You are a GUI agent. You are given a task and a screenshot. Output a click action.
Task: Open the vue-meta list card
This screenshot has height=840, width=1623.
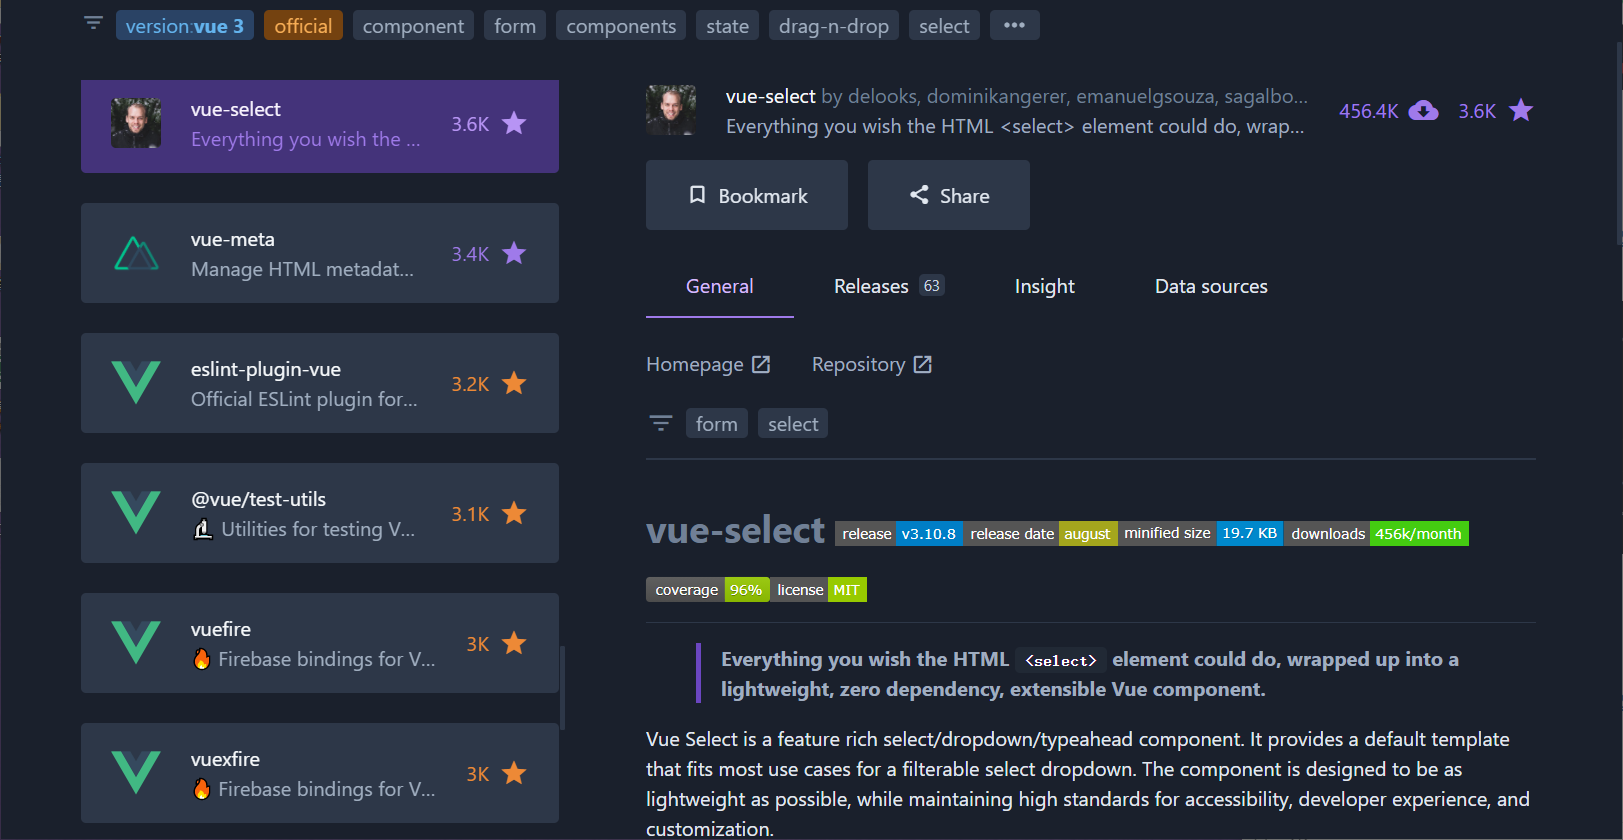point(320,253)
